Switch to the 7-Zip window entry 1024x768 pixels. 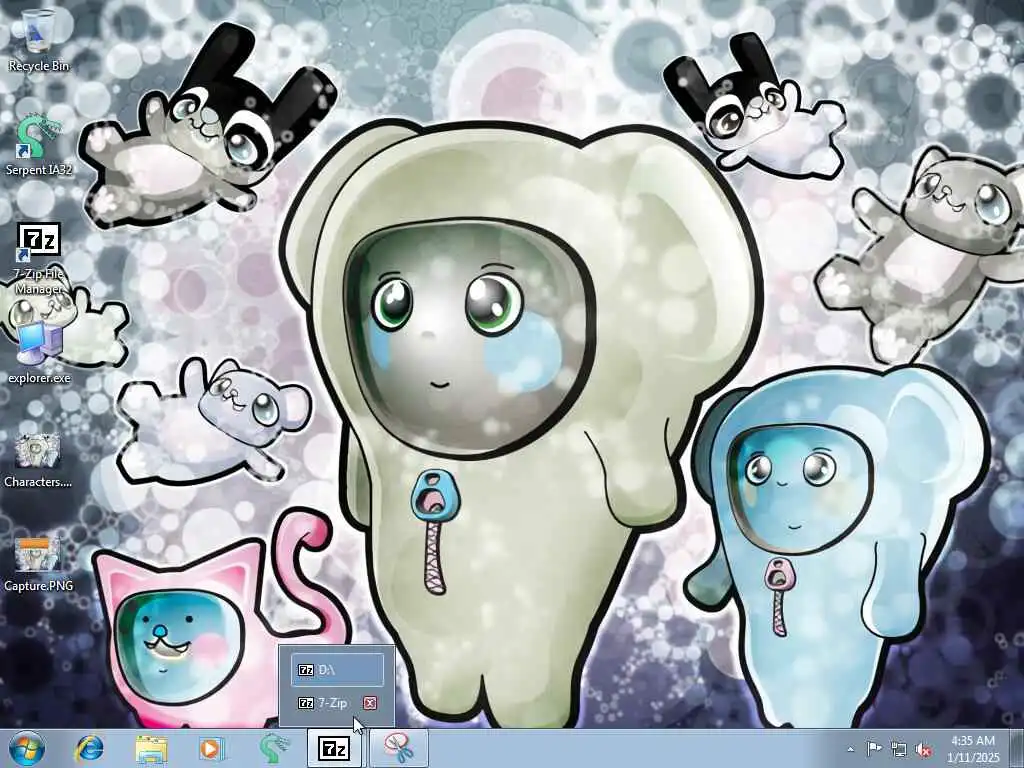tap(333, 703)
